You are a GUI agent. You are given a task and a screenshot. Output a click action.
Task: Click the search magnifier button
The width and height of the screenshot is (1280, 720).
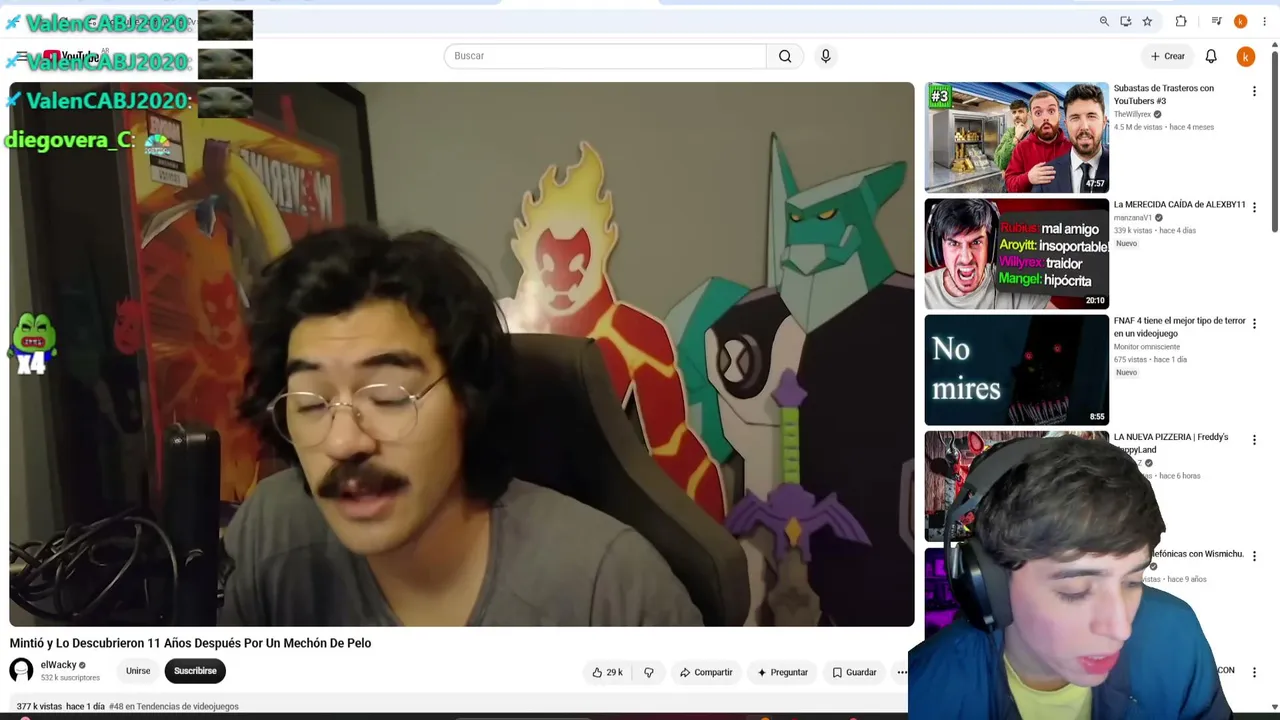pyautogui.click(x=785, y=56)
